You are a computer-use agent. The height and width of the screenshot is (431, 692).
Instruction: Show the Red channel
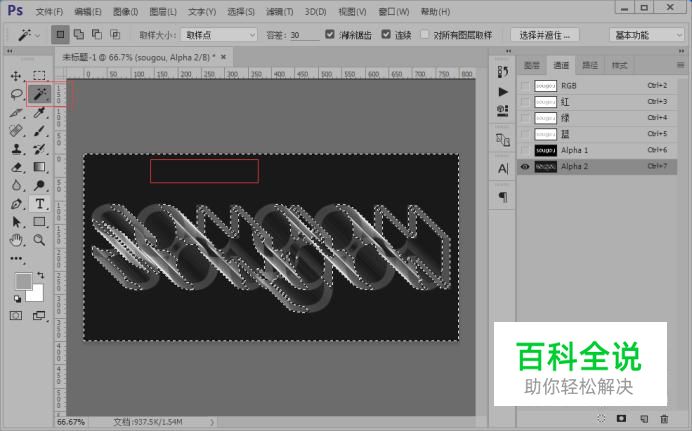tap(525, 101)
